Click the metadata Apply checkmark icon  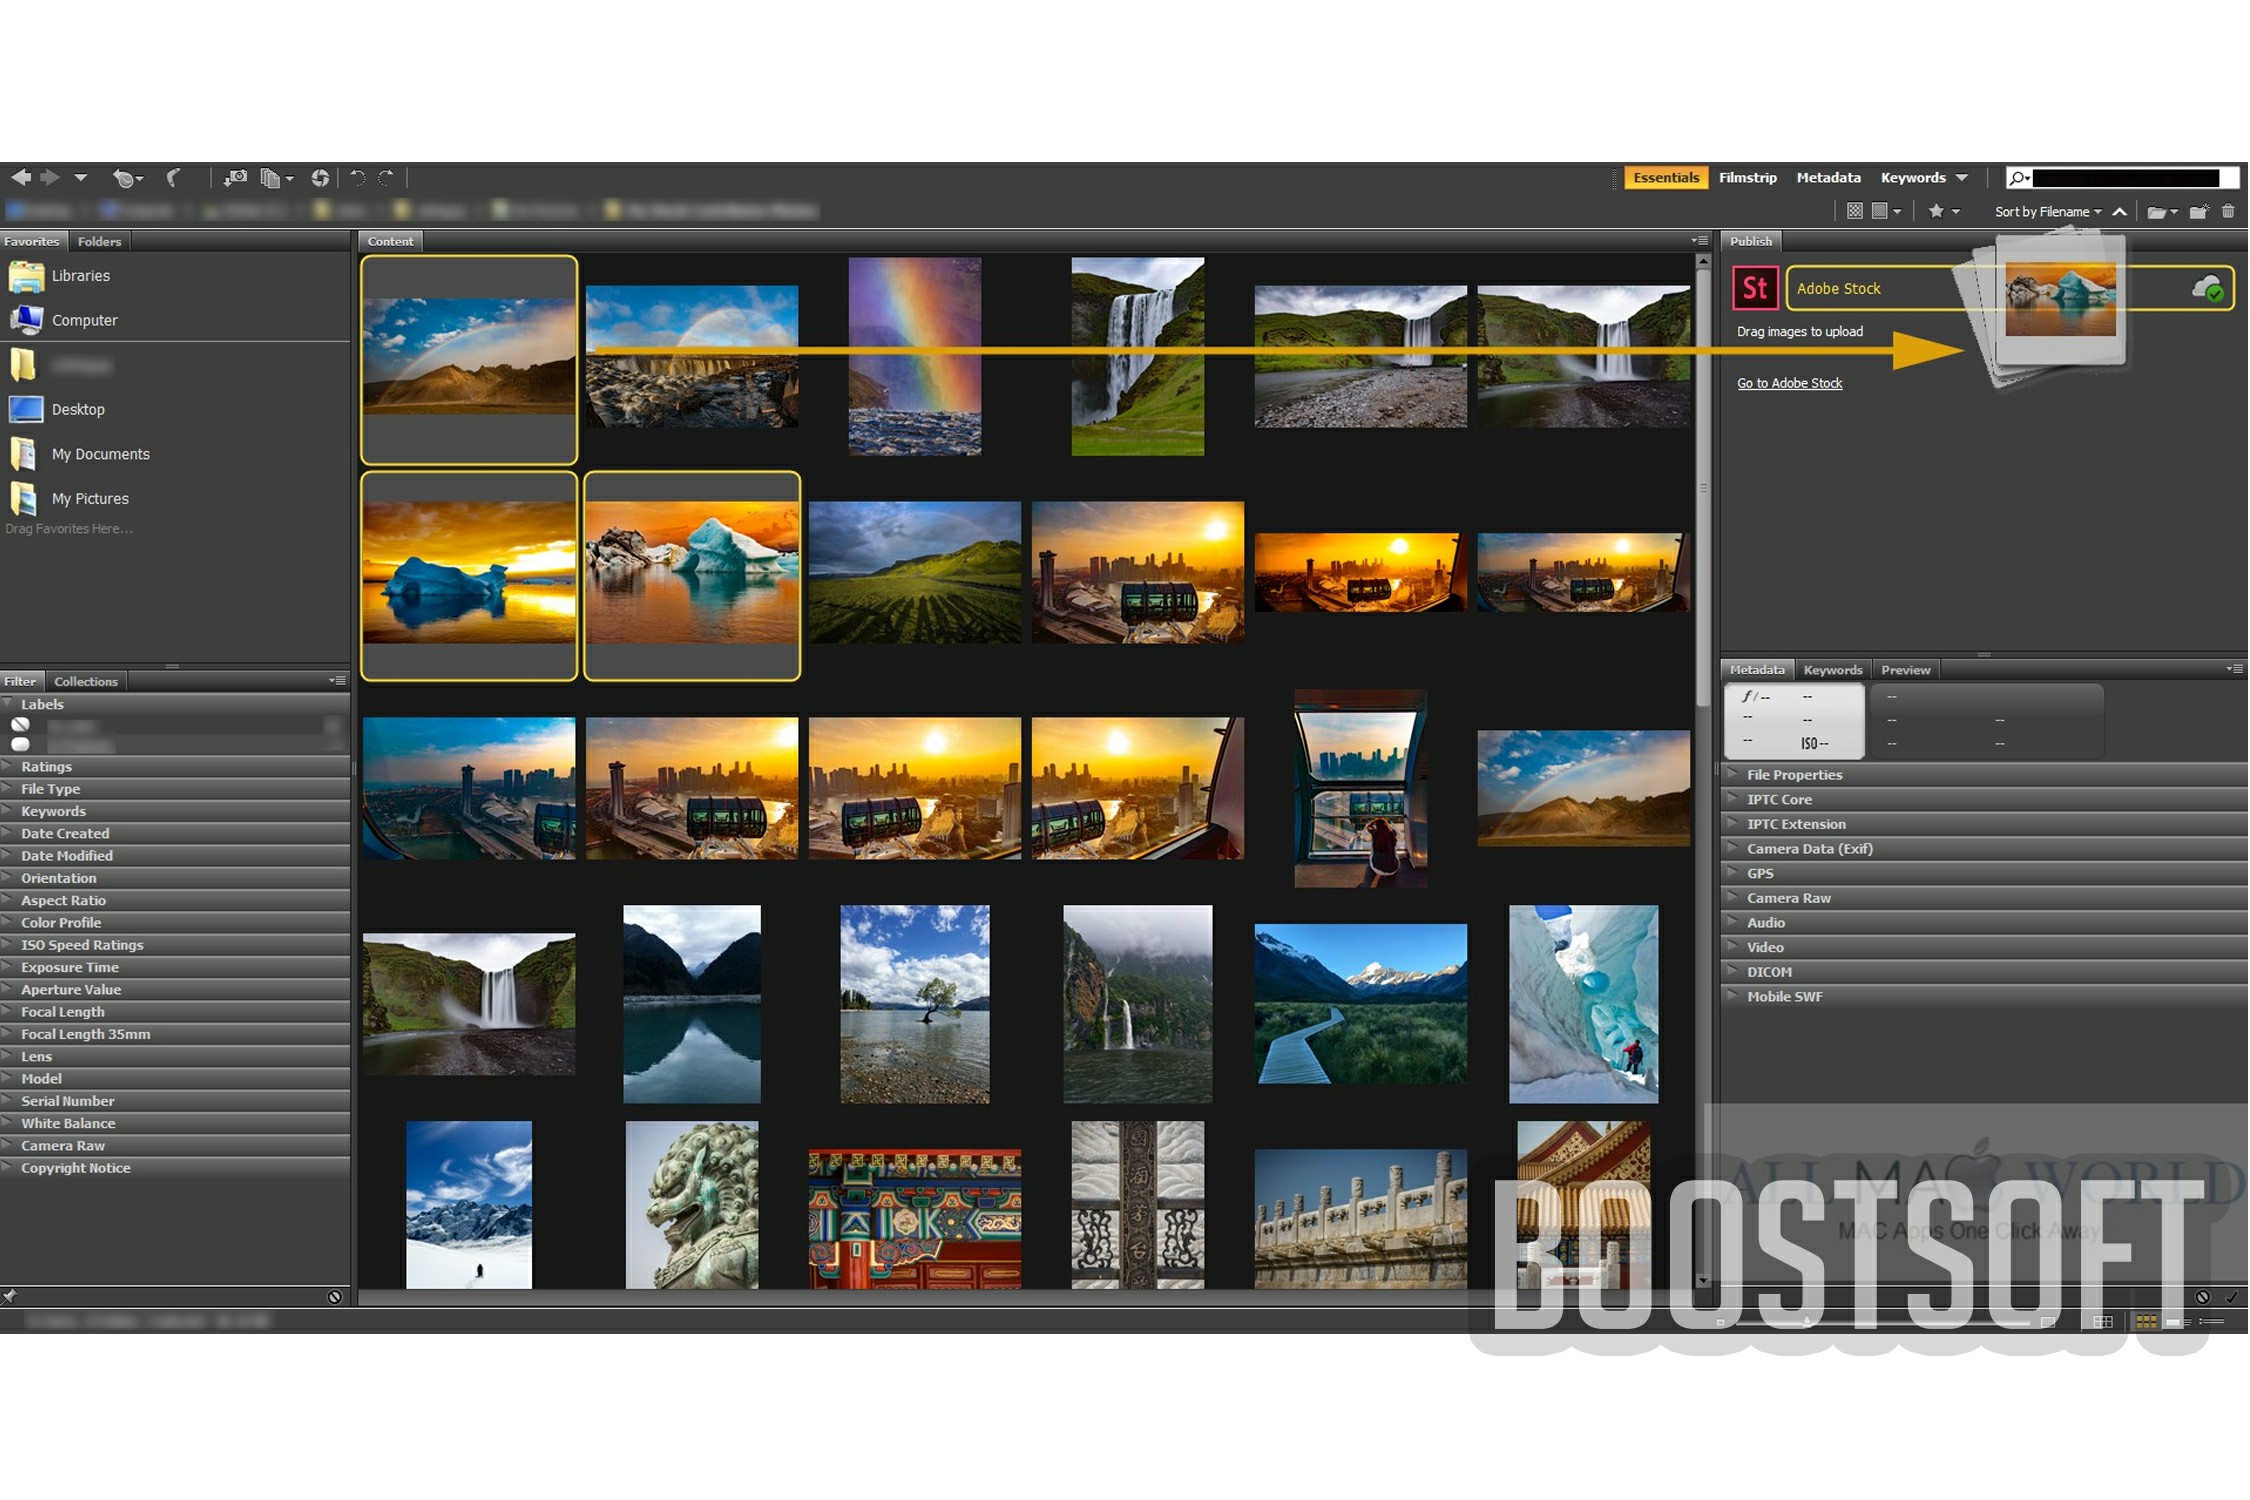[2233, 1297]
